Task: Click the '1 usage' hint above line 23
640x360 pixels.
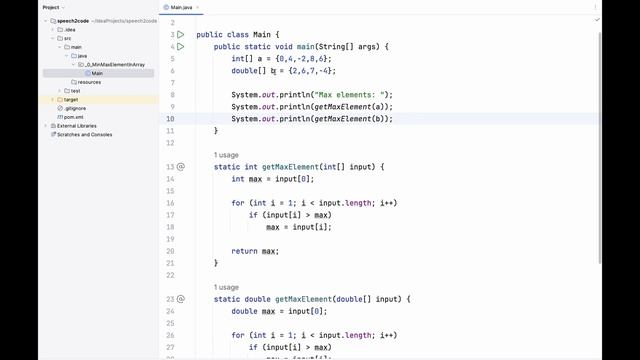Action: tap(226, 287)
